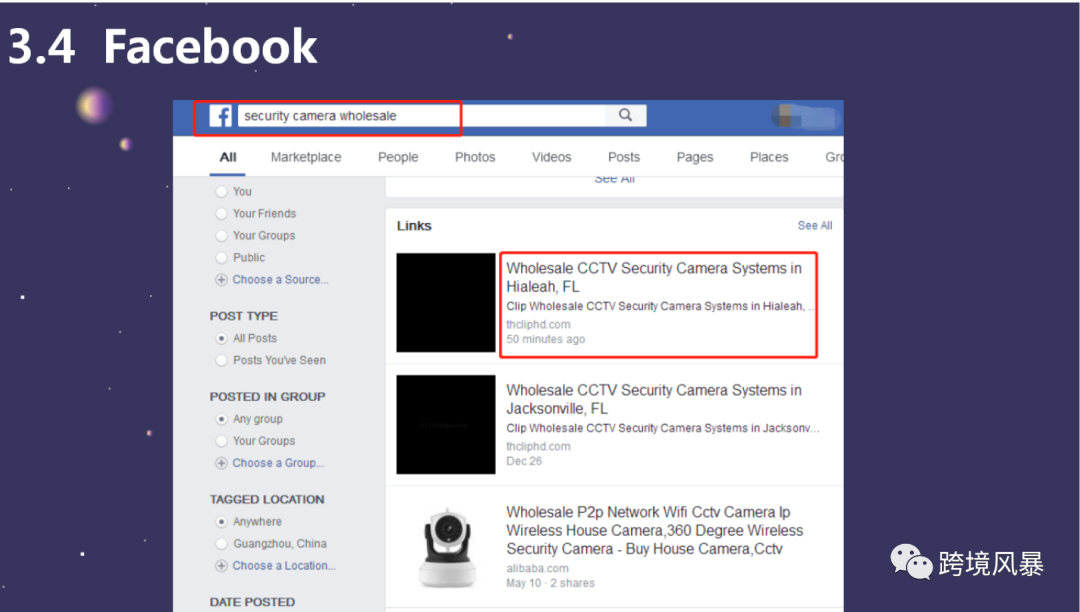Click thcliphd.com under the Jacksonville result

click(538, 446)
